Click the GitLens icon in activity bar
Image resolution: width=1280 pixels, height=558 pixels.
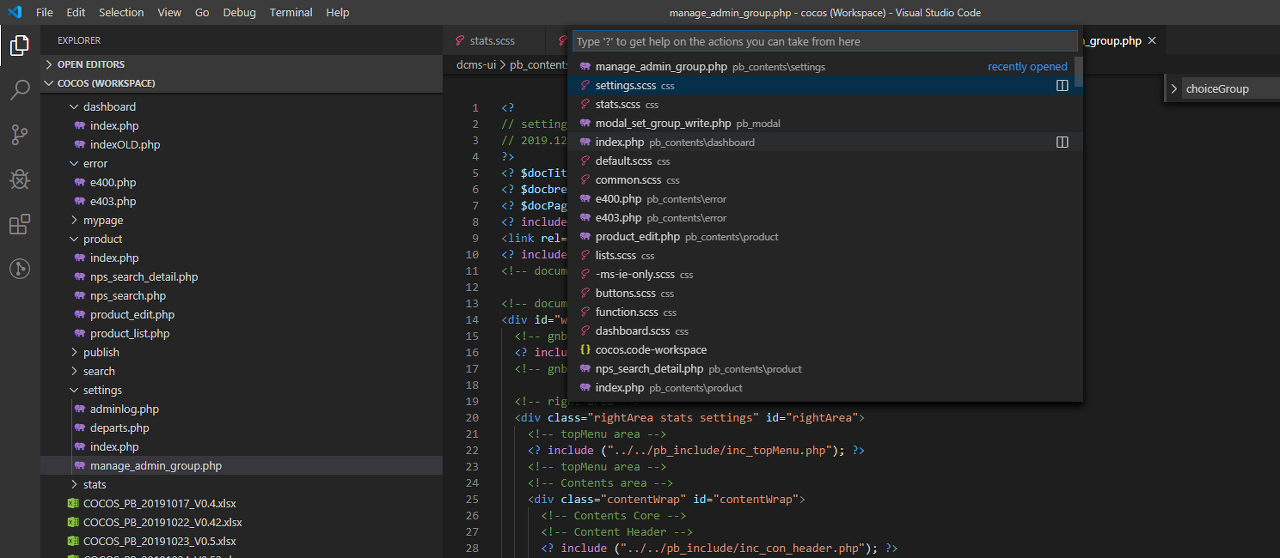click(x=19, y=268)
